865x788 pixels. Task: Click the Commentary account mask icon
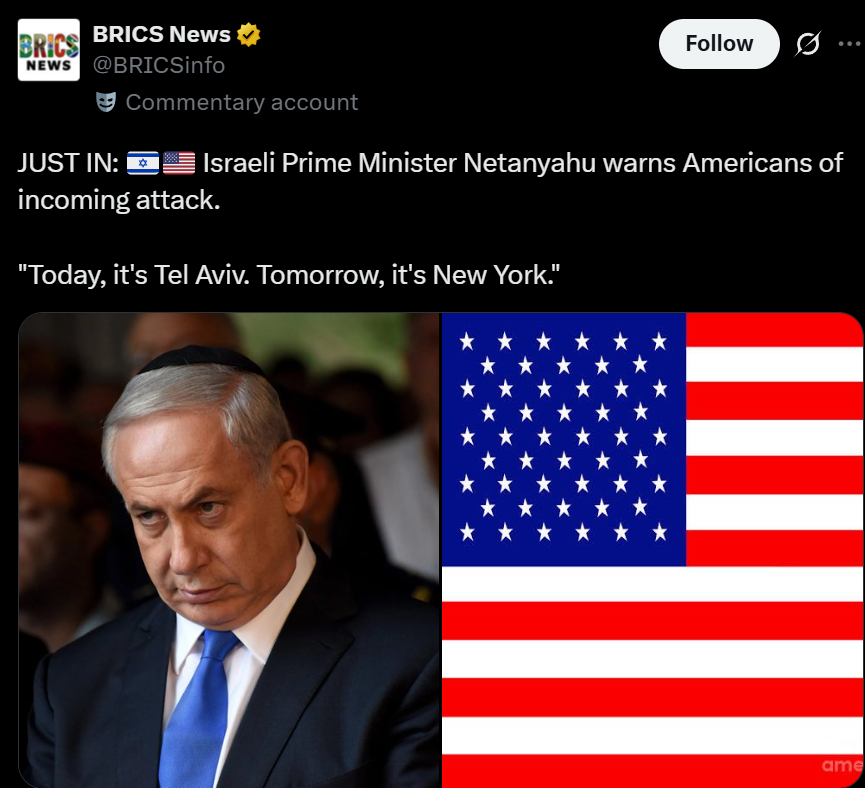pyautogui.click(x=106, y=102)
